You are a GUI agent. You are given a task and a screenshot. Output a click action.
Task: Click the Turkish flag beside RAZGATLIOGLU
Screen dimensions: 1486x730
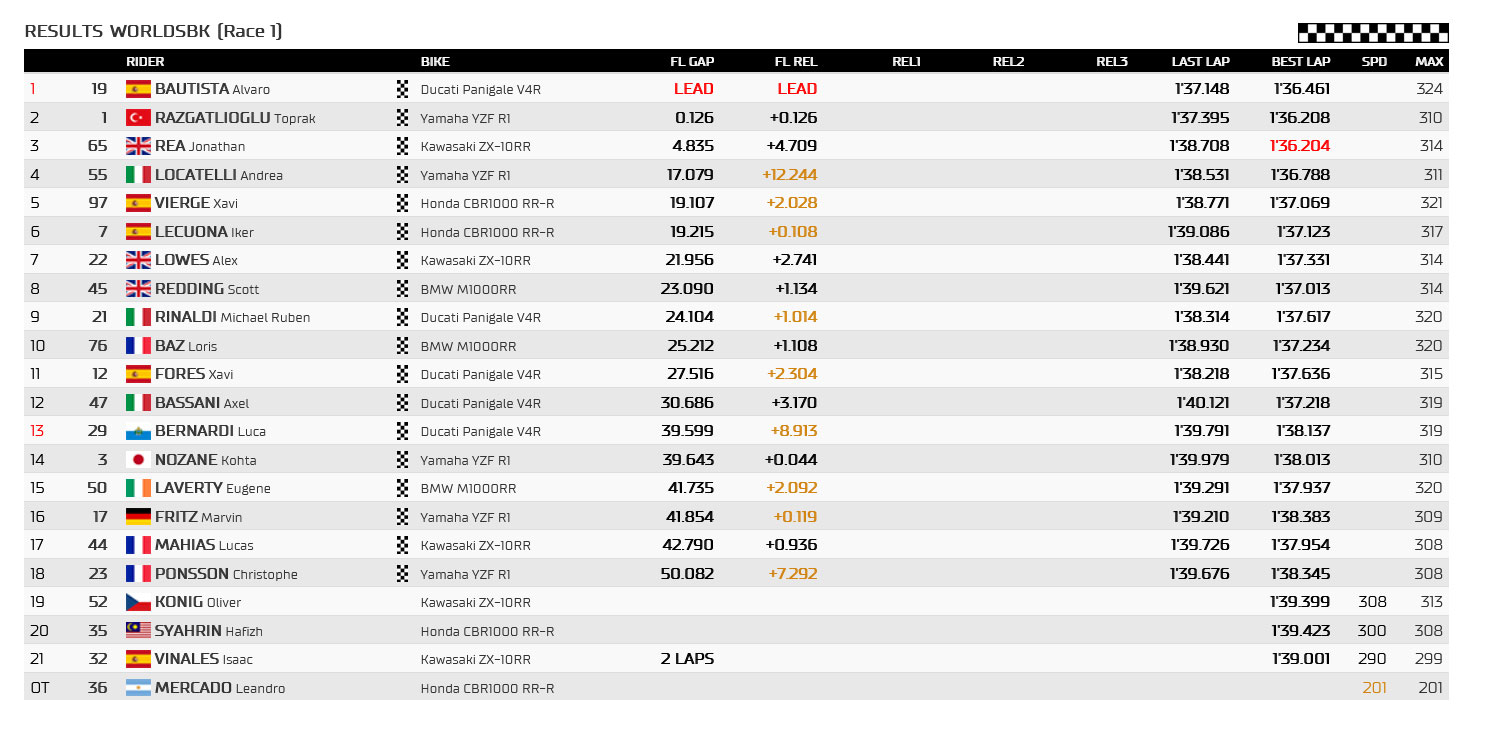coord(138,118)
